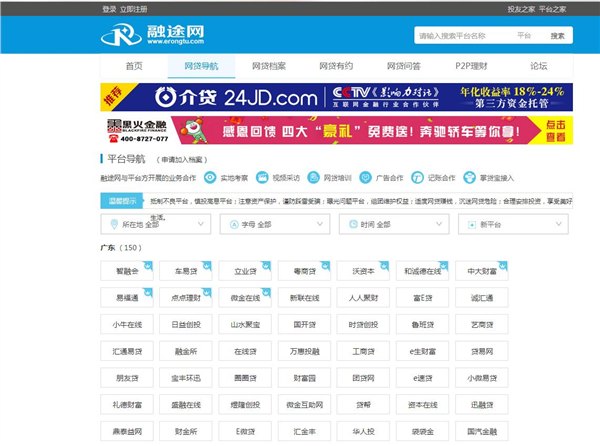Open the 平台之家 link

[x=552, y=9]
